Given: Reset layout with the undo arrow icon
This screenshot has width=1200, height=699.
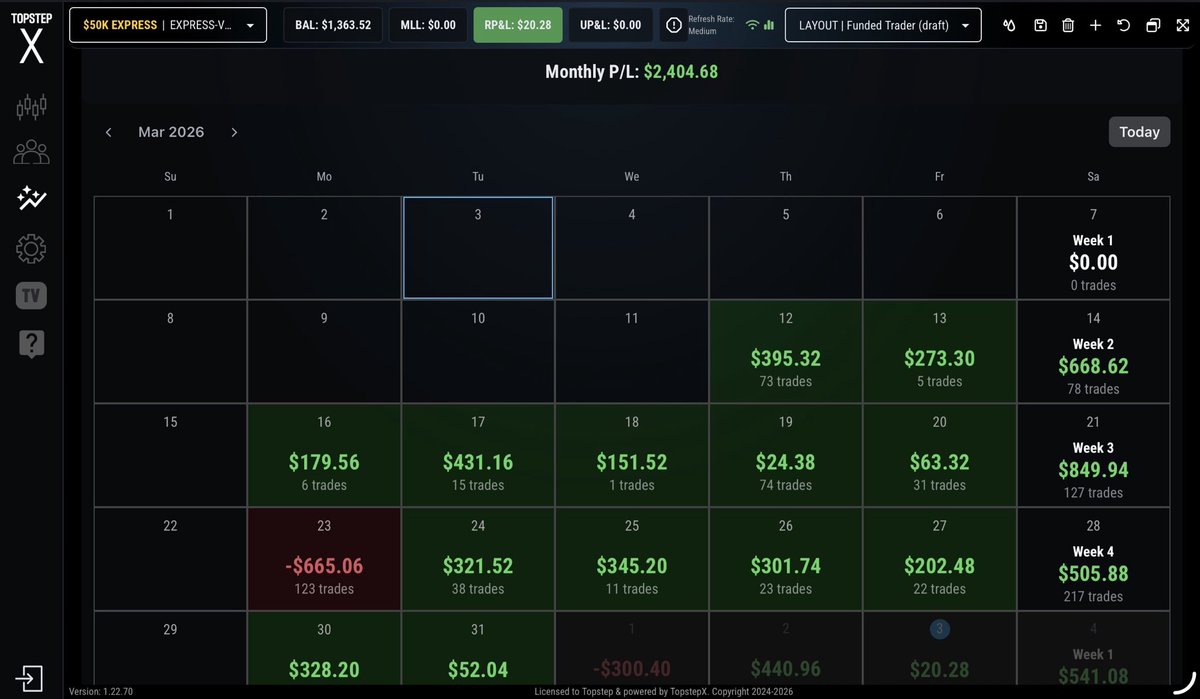Looking at the screenshot, I should click(x=1124, y=25).
